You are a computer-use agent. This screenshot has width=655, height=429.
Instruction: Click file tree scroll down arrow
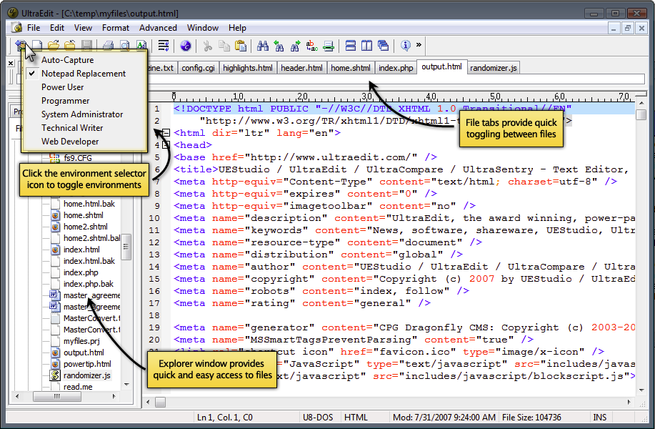127,384
